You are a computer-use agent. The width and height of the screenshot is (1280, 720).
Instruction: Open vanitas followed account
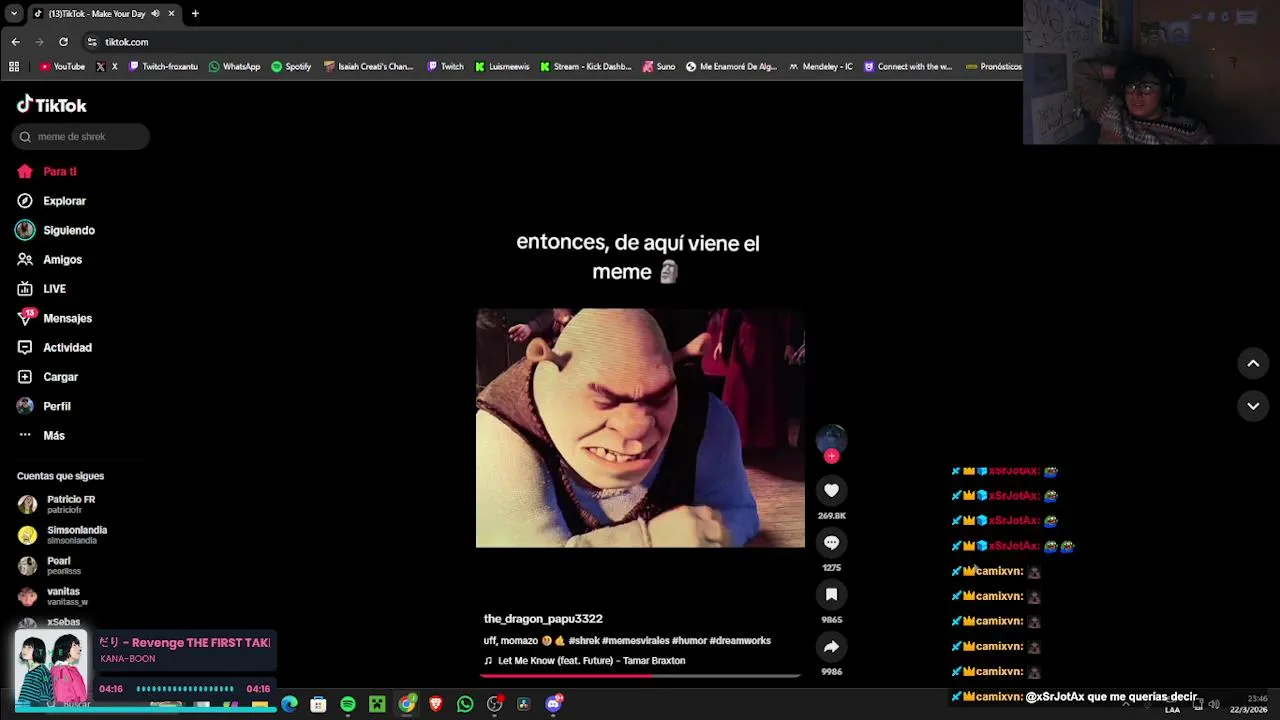point(53,596)
